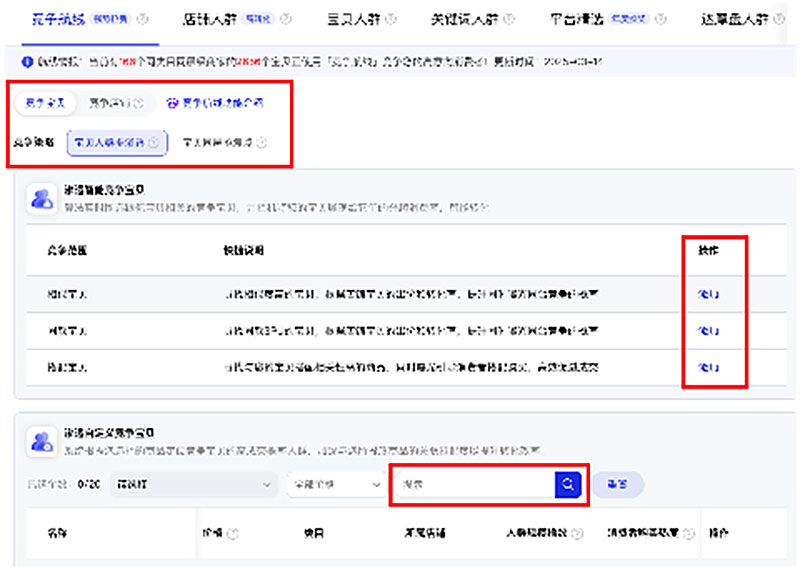Click help icon beside 店铺人群 tab
The width and height of the screenshot is (800, 570).
(286, 19)
